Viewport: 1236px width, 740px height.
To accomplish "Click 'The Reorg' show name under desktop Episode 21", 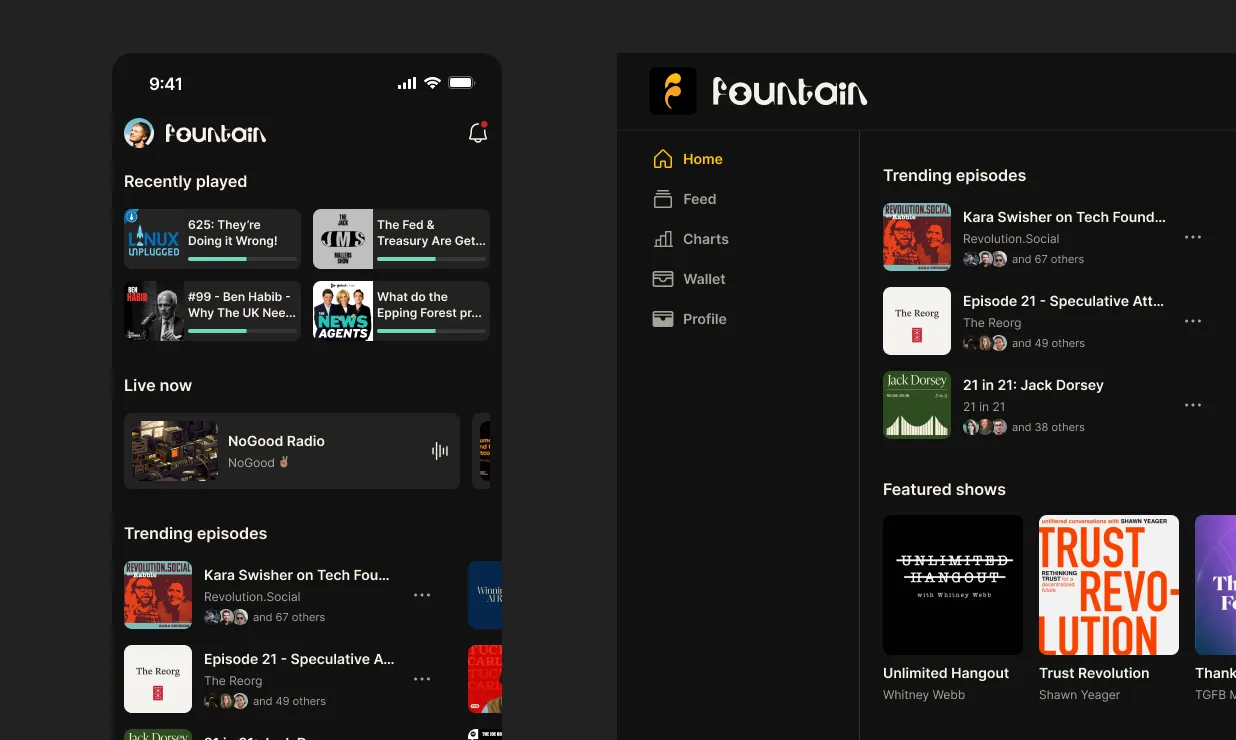I will [x=992, y=323].
